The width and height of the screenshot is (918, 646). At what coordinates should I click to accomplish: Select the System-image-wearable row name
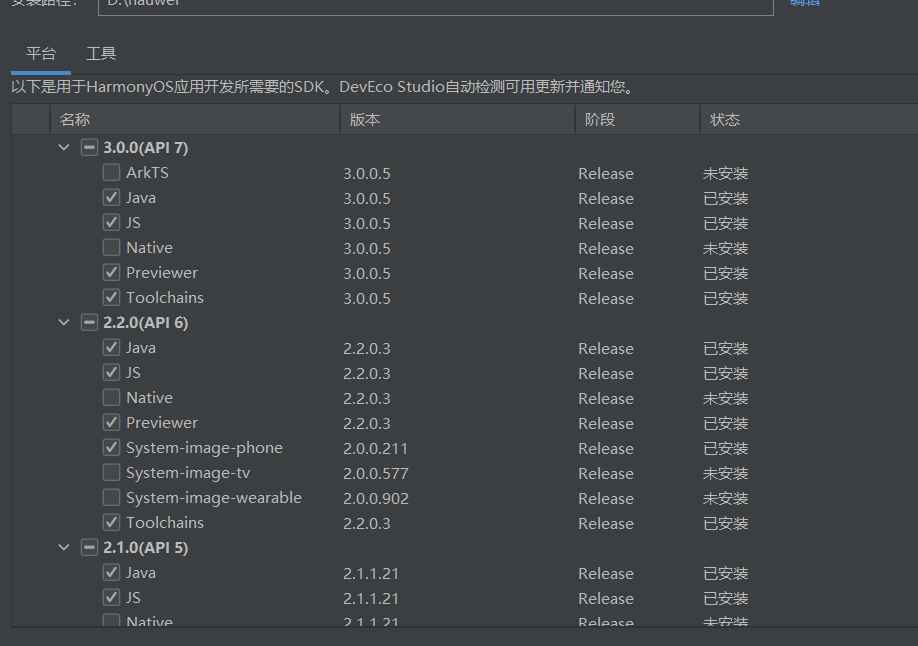coord(214,498)
